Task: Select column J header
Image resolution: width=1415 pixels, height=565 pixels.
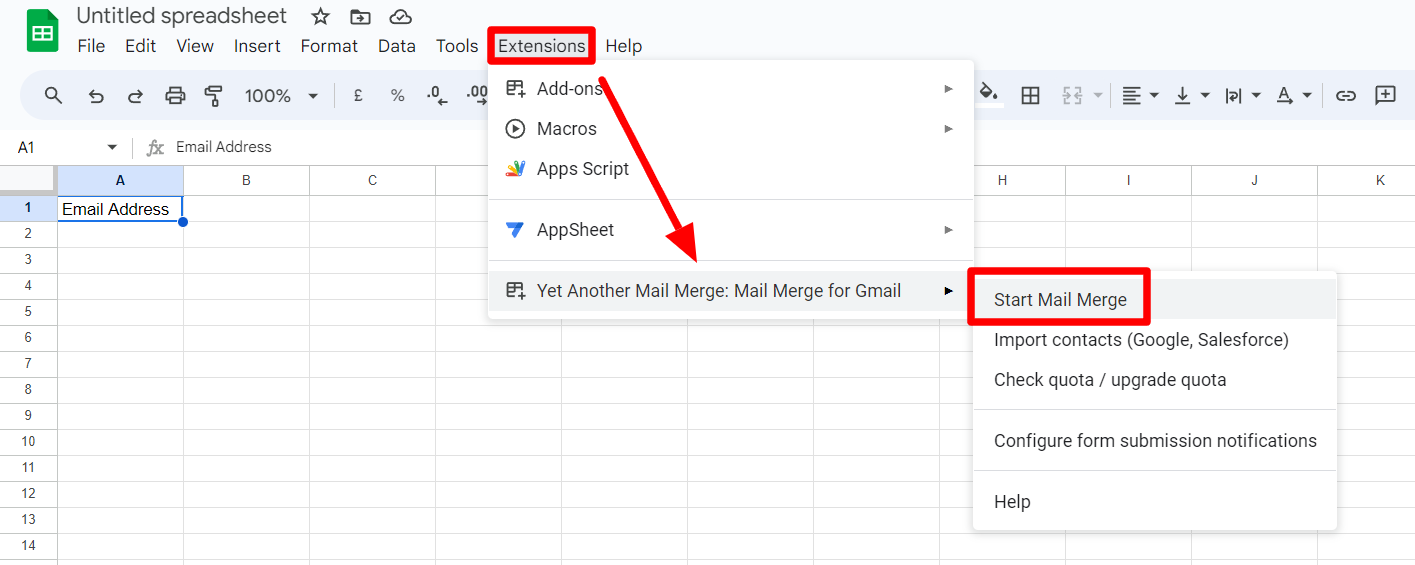Action: 1254,180
